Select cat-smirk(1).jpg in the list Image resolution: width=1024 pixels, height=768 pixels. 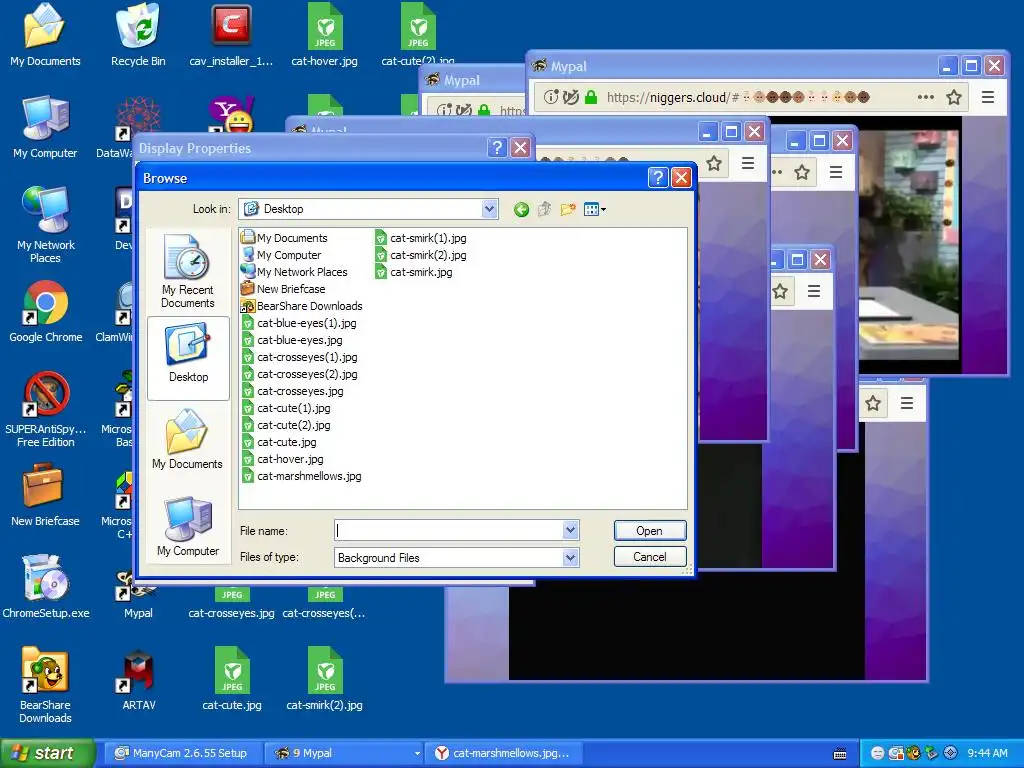coord(421,238)
